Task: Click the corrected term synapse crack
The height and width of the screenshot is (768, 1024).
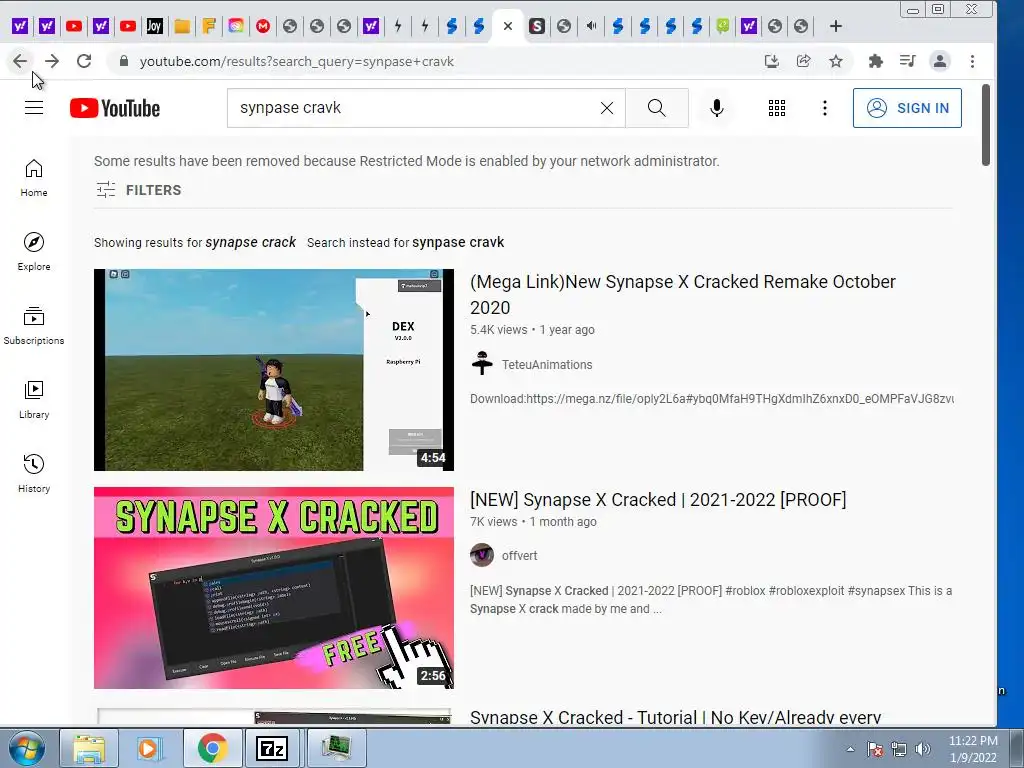Action: click(x=250, y=242)
